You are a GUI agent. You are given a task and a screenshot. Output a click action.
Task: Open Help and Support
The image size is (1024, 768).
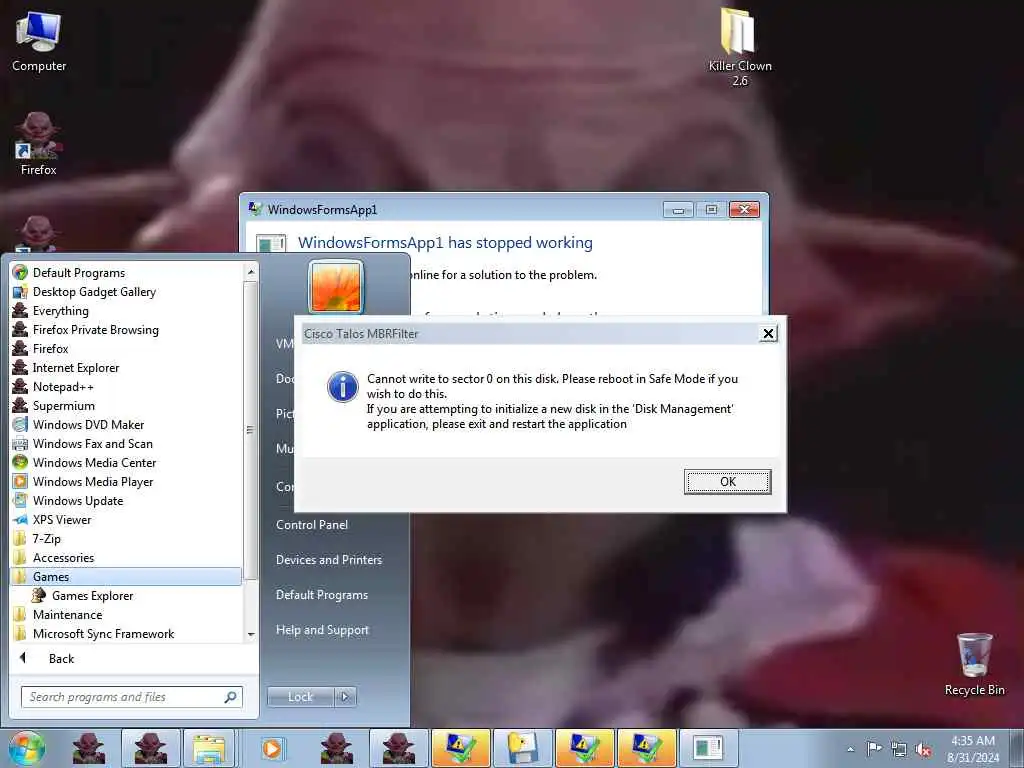point(323,630)
